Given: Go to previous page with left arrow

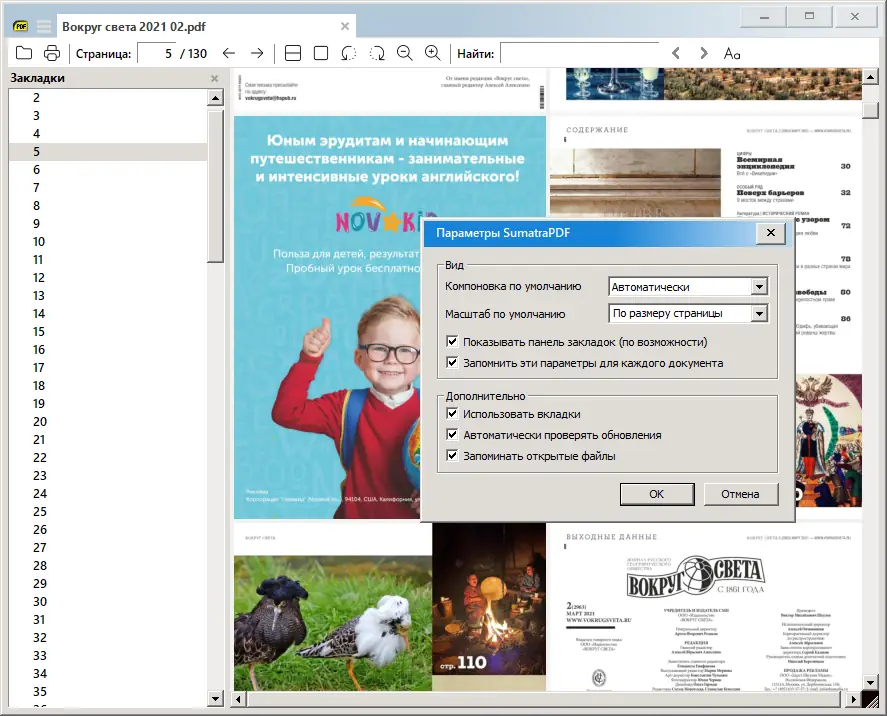Looking at the screenshot, I should click(229, 53).
